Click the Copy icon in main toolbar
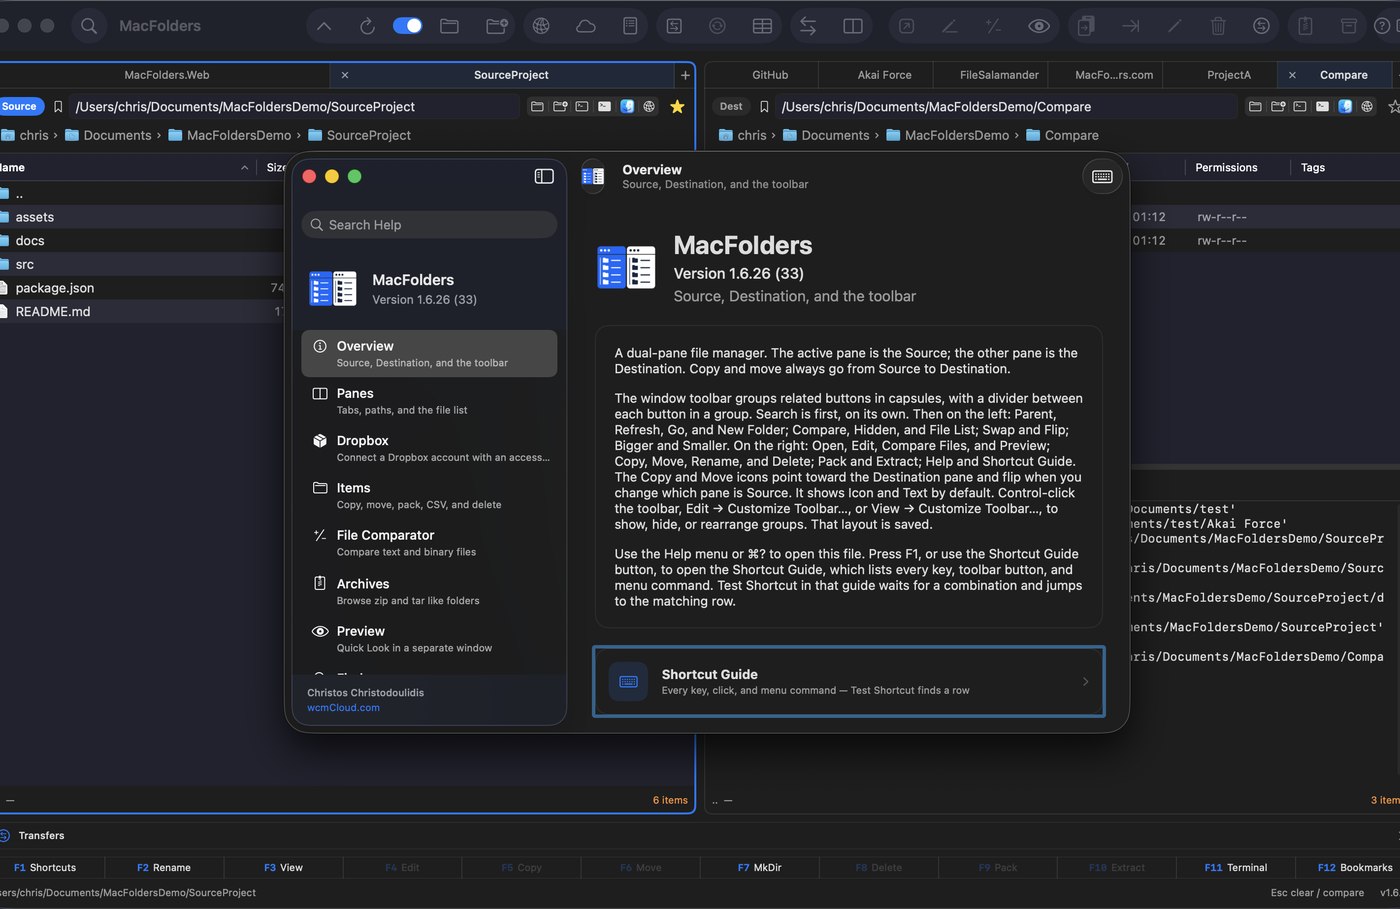Screen dimensions: 1400x909 point(1086,26)
